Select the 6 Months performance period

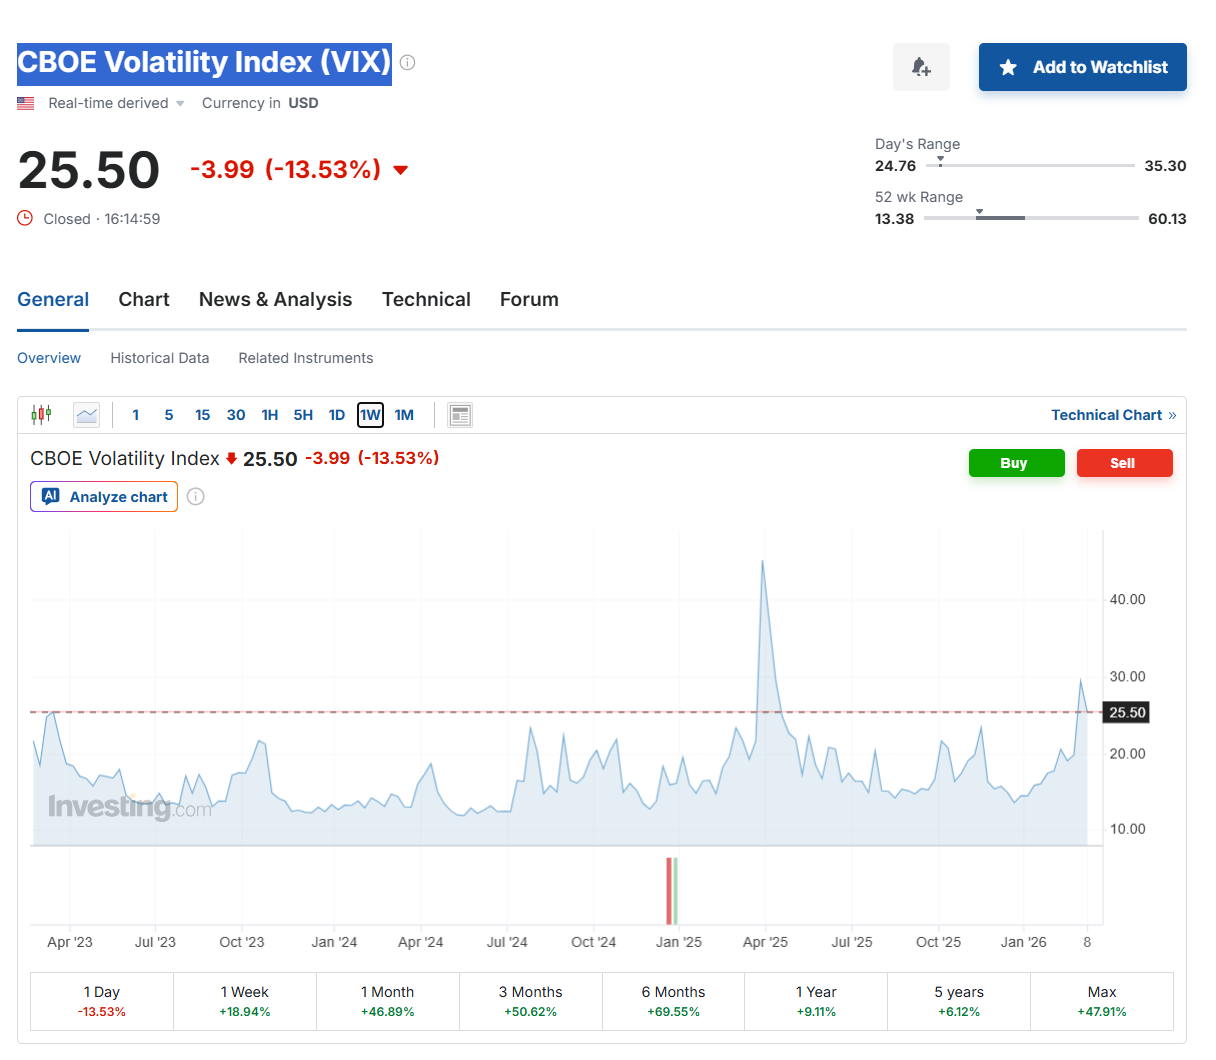click(x=673, y=1001)
